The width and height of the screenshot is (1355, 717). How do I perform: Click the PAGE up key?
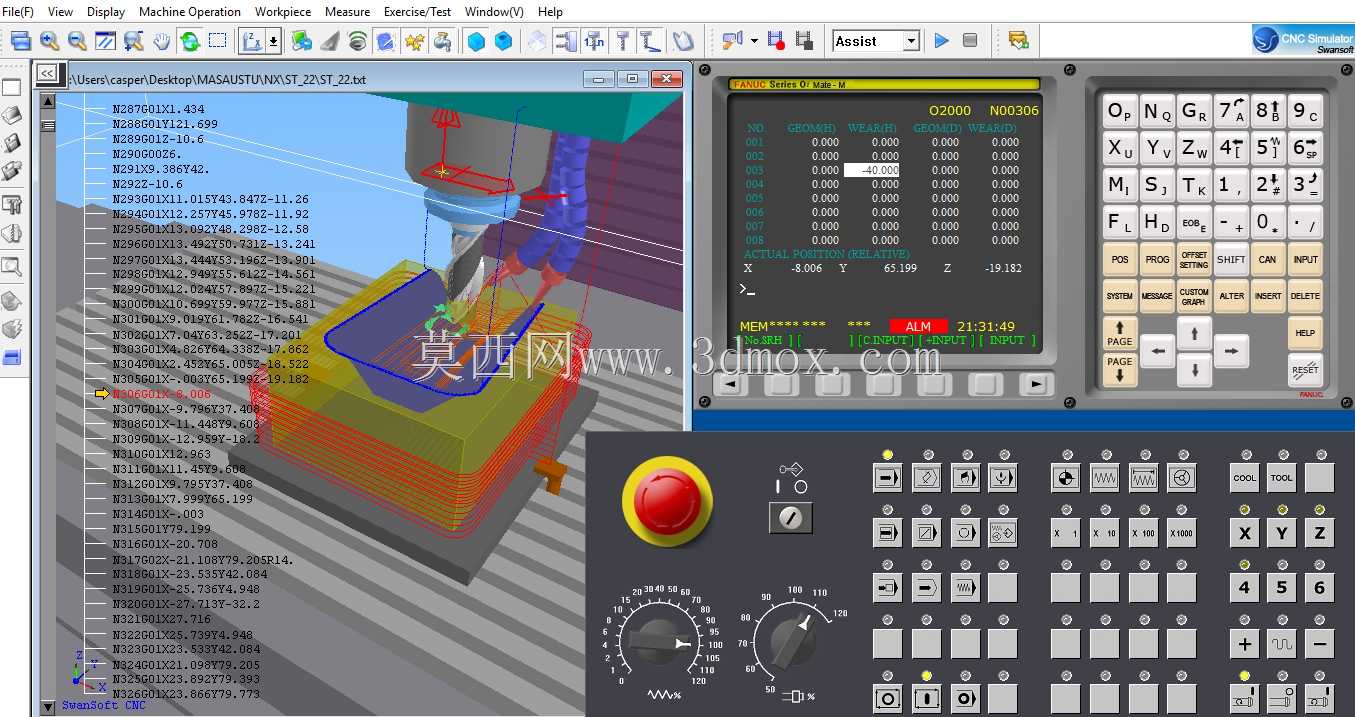tap(1120, 332)
